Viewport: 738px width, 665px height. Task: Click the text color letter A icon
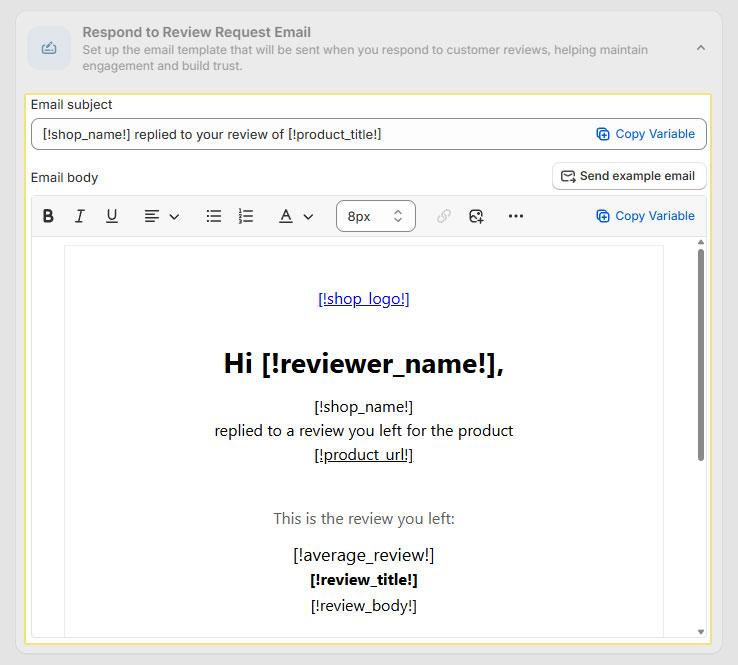pyautogui.click(x=286, y=216)
